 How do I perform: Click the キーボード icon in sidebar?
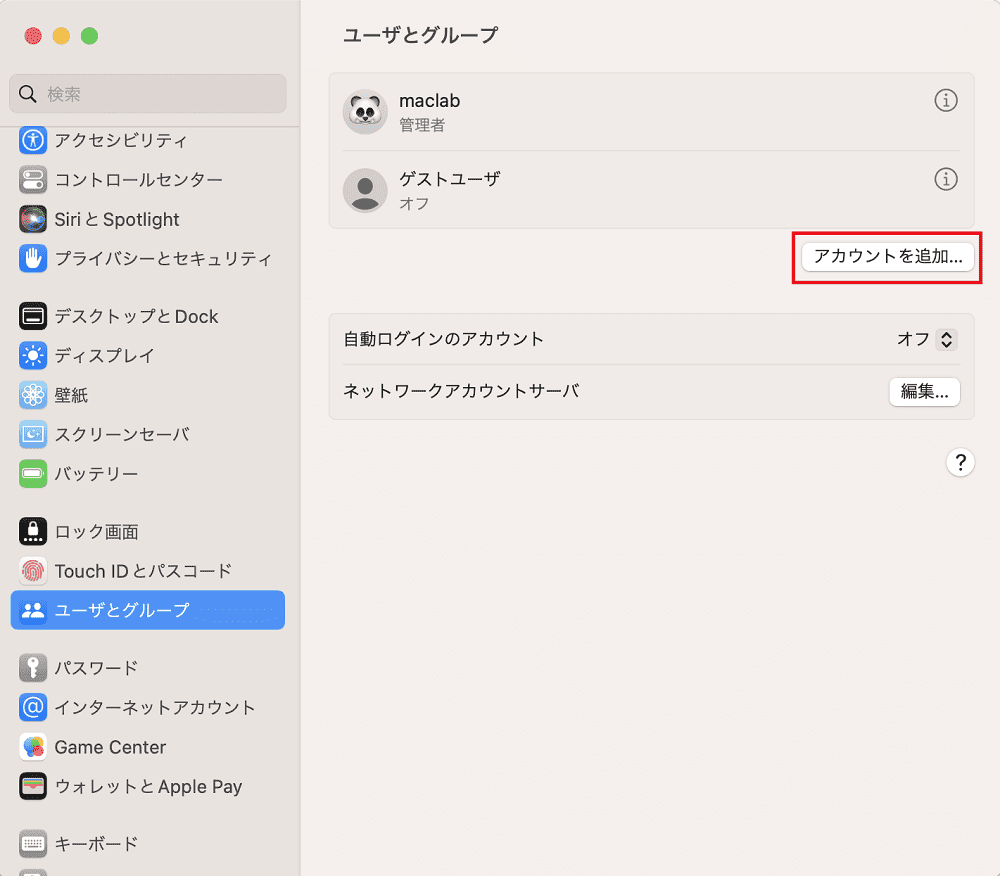coord(33,844)
